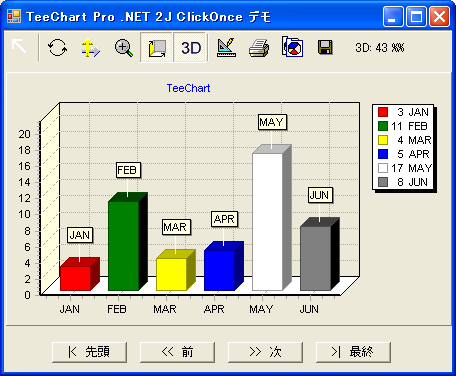Activate the rotate chart tool
Image resolution: width=456 pixels, height=376 pixels.
(x=57, y=47)
